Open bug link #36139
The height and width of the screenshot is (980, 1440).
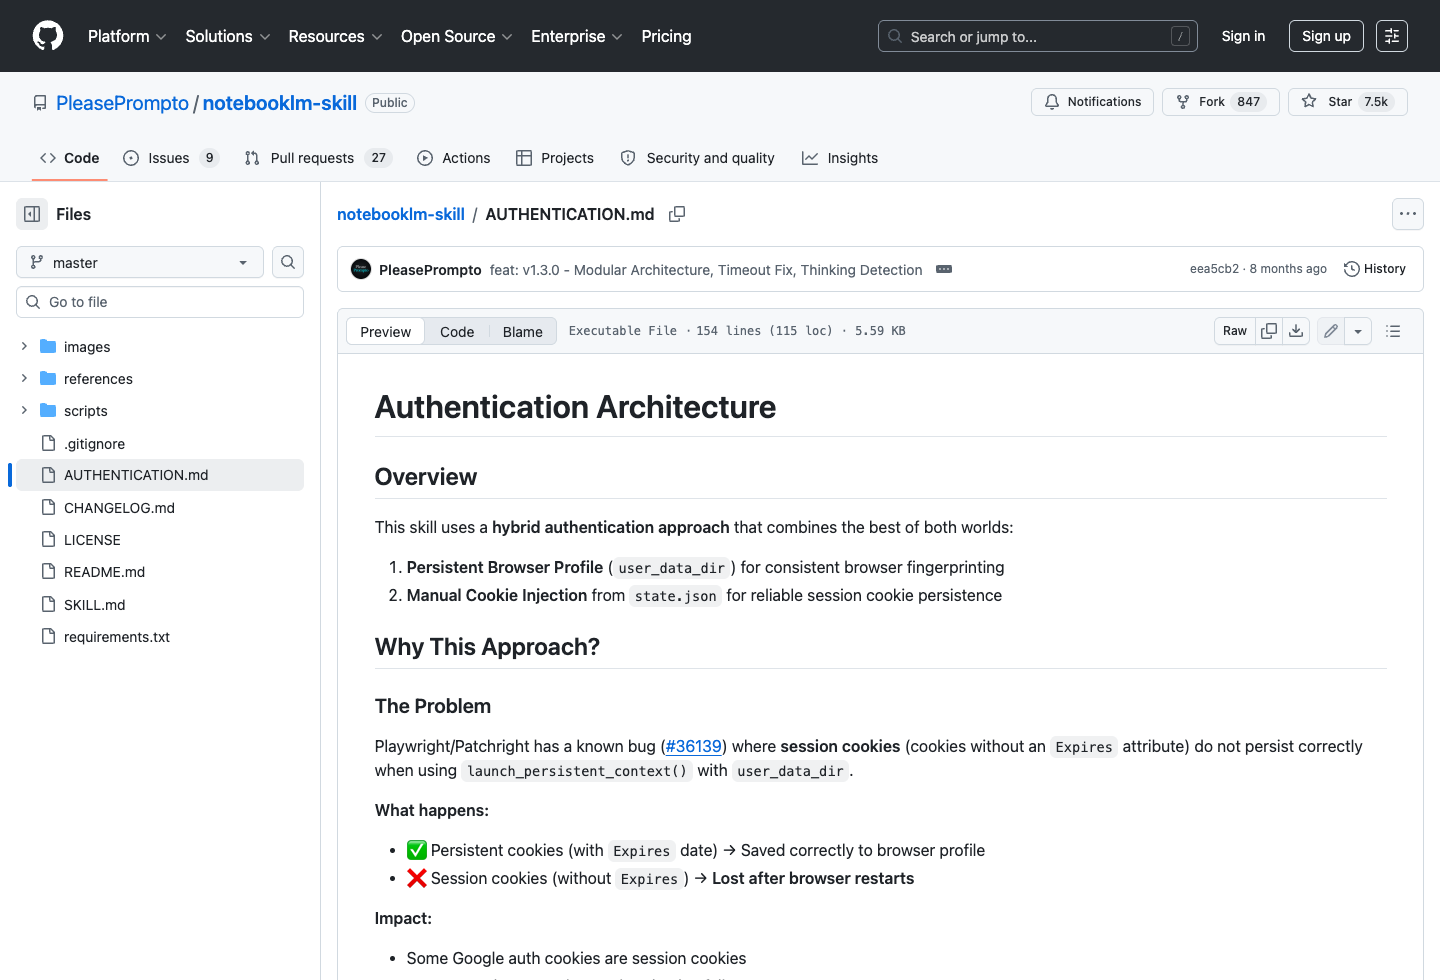click(694, 746)
